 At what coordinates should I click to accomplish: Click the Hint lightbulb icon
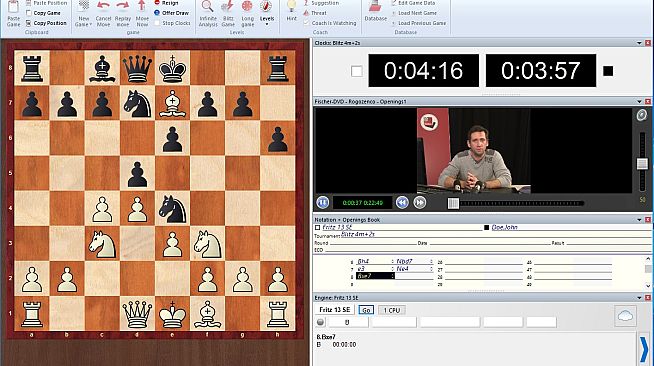coord(292,6)
